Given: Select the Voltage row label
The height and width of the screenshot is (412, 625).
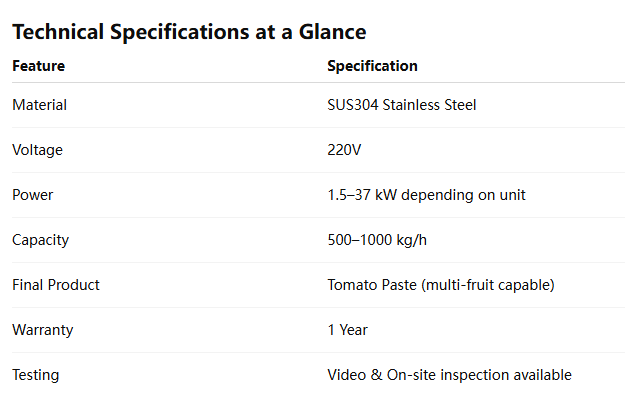Looking at the screenshot, I should (x=37, y=150).
